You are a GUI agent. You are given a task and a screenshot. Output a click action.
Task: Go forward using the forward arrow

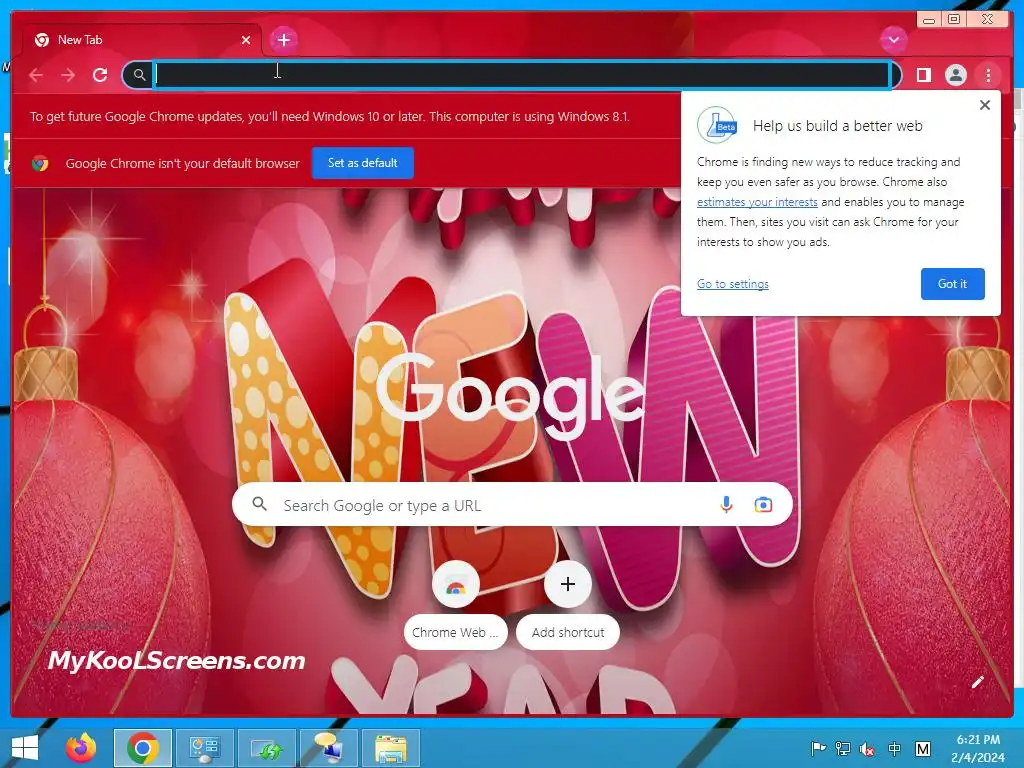click(68, 75)
